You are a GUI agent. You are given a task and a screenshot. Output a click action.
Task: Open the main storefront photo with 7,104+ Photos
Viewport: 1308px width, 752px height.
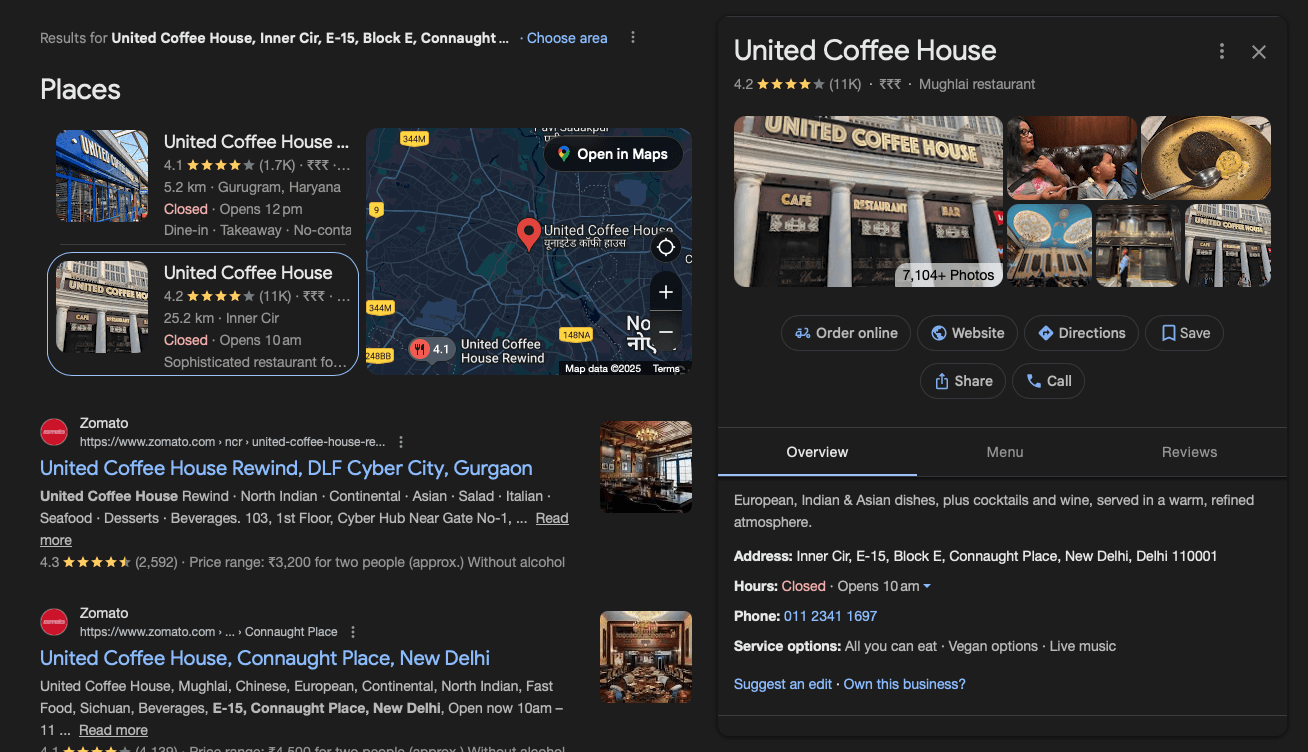click(868, 201)
